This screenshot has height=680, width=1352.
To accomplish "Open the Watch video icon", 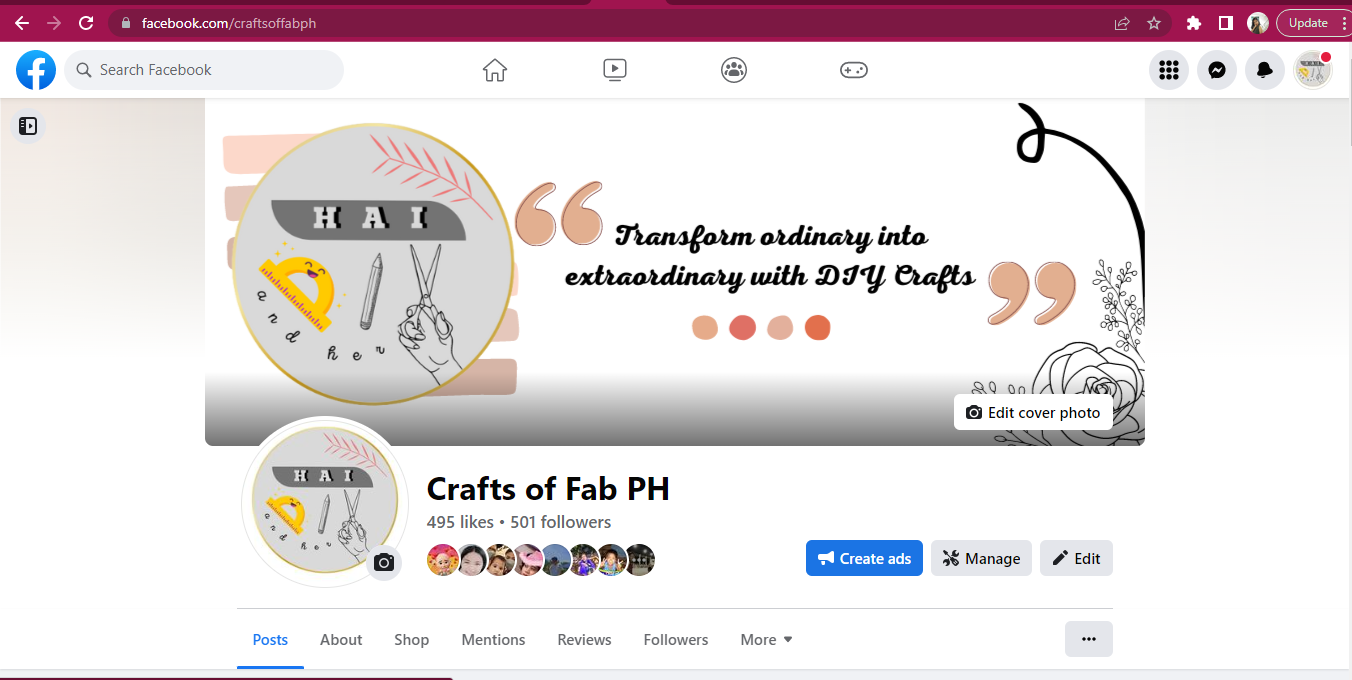I will [x=615, y=70].
